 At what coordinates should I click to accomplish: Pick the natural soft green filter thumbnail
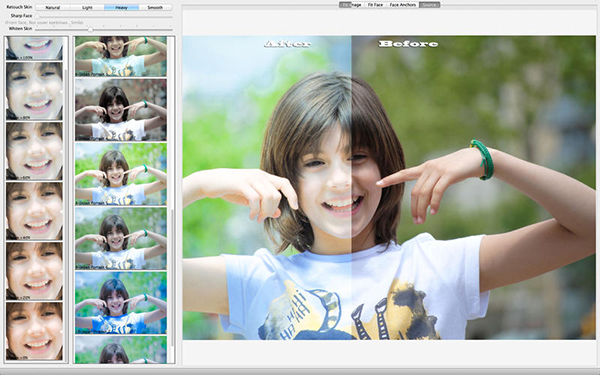coord(121,238)
